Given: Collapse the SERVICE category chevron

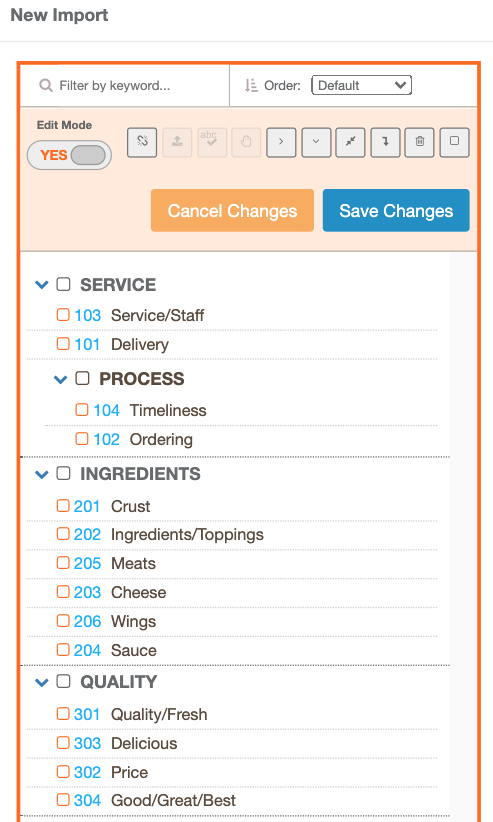Looking at the screenshot, I should point(42,285).
